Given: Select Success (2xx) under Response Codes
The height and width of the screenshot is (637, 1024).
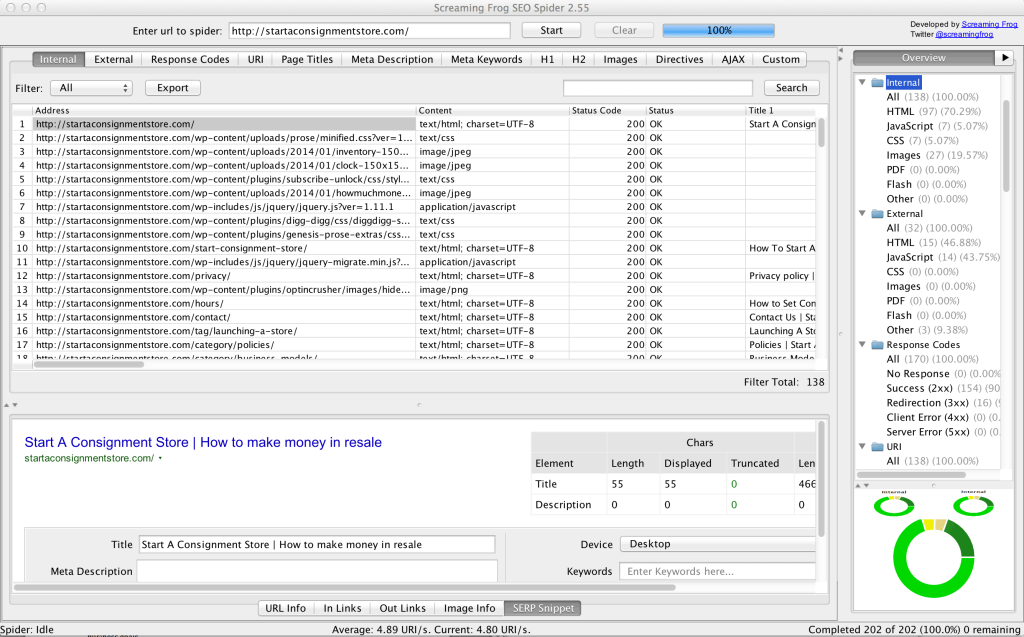Looking at the screenshot, I should [x=943, y=388].
